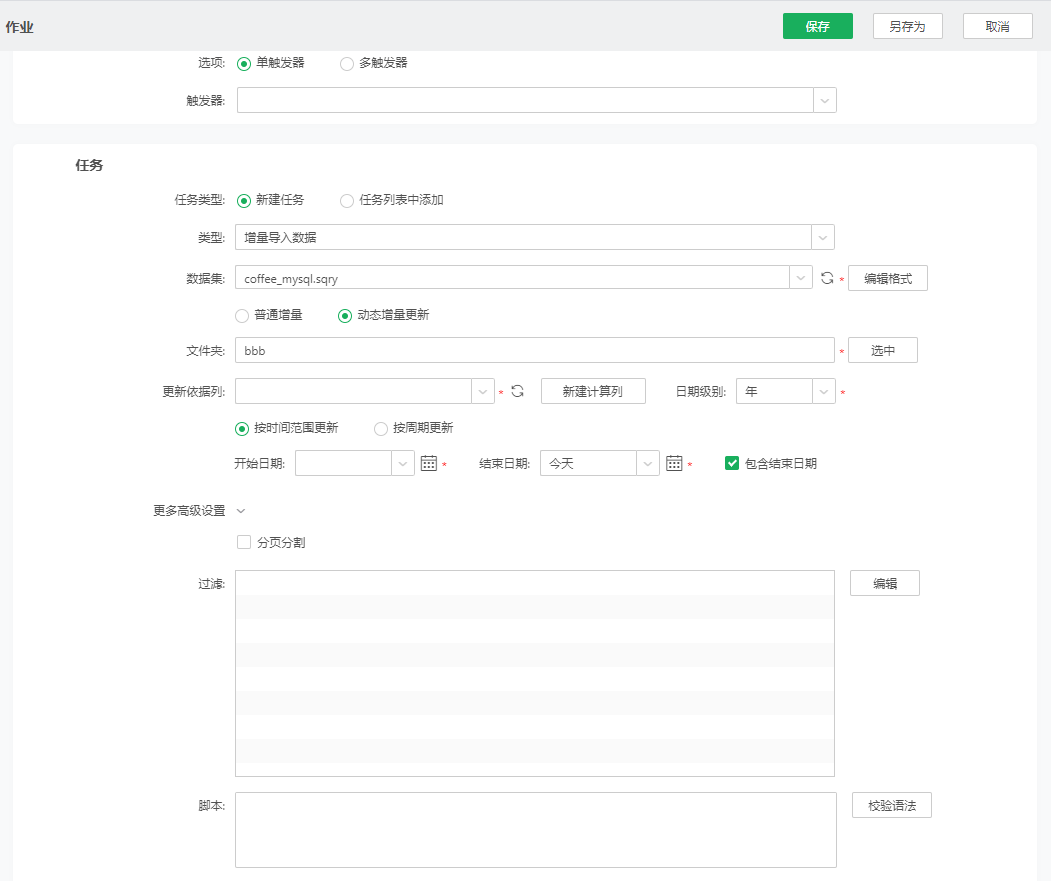Select the 普通增量 radio button
The width and height of the screenshot is (1051, 881).
click(x=242, y=315)
